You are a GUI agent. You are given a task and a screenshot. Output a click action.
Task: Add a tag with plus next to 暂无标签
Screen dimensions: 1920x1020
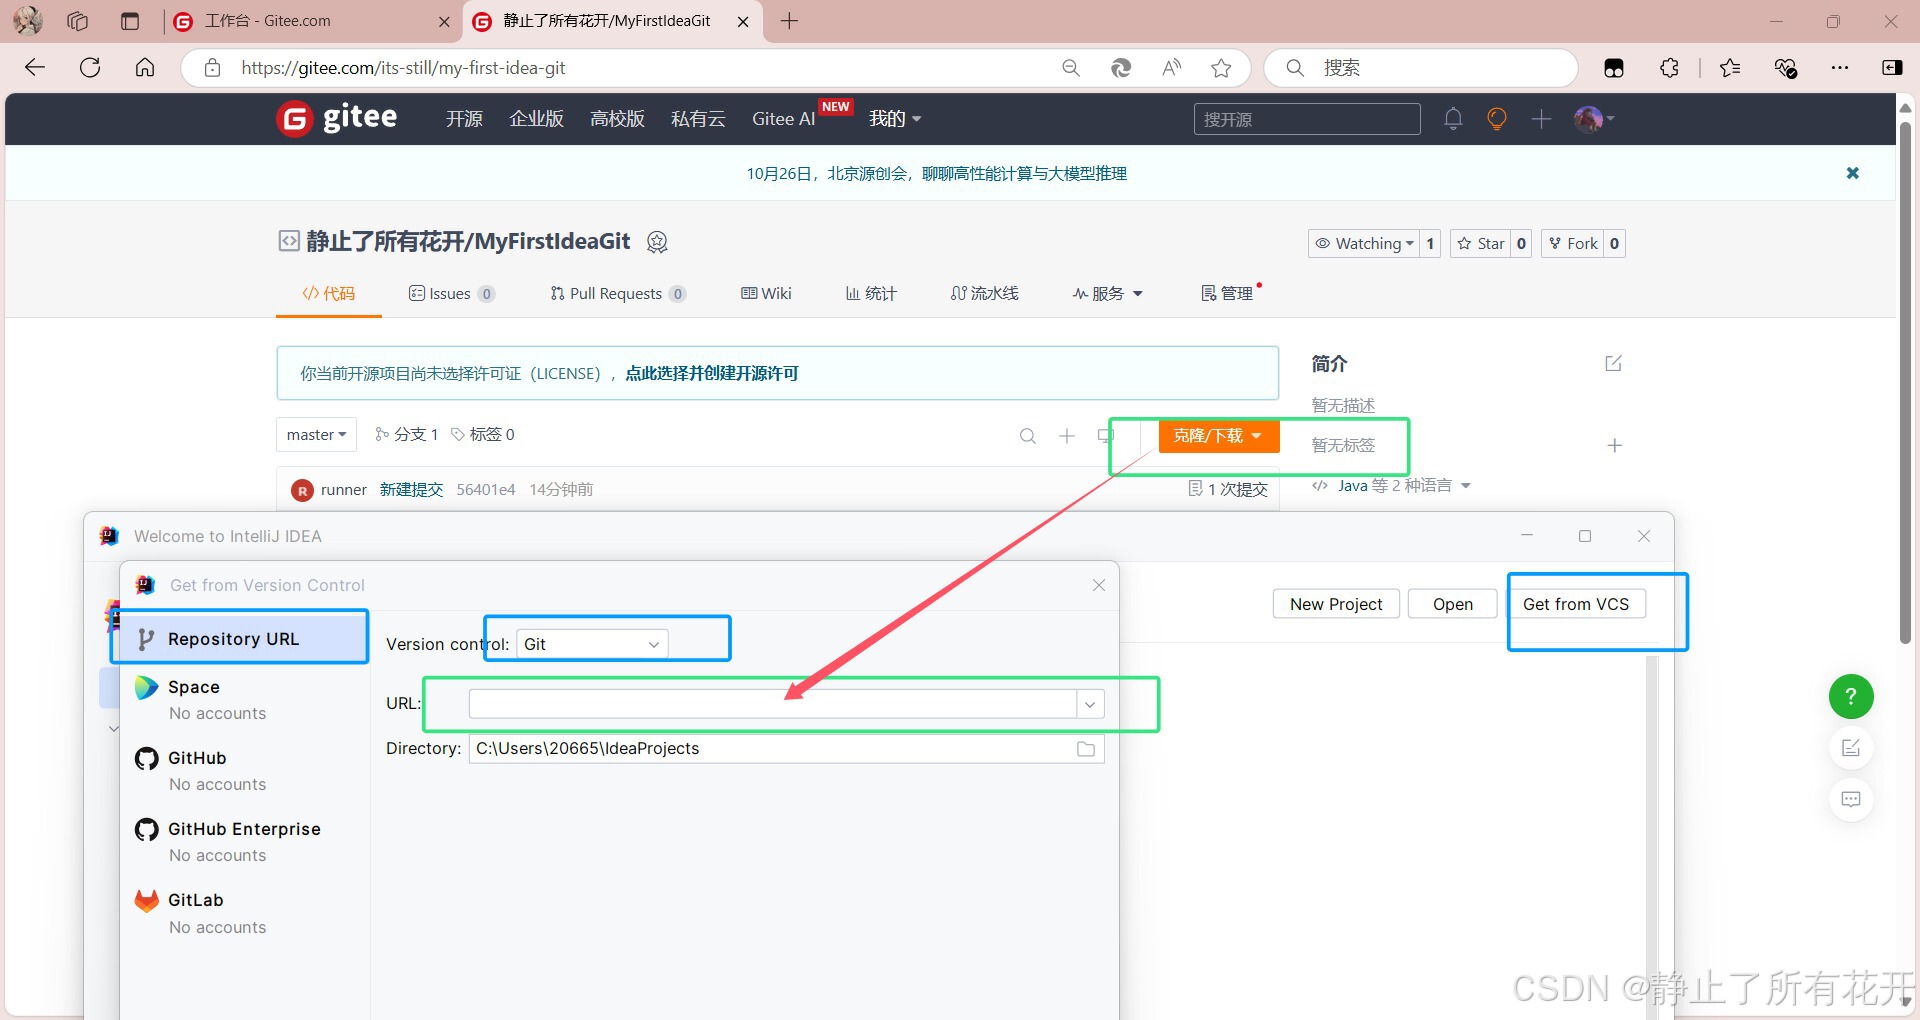coord(1614,445)
